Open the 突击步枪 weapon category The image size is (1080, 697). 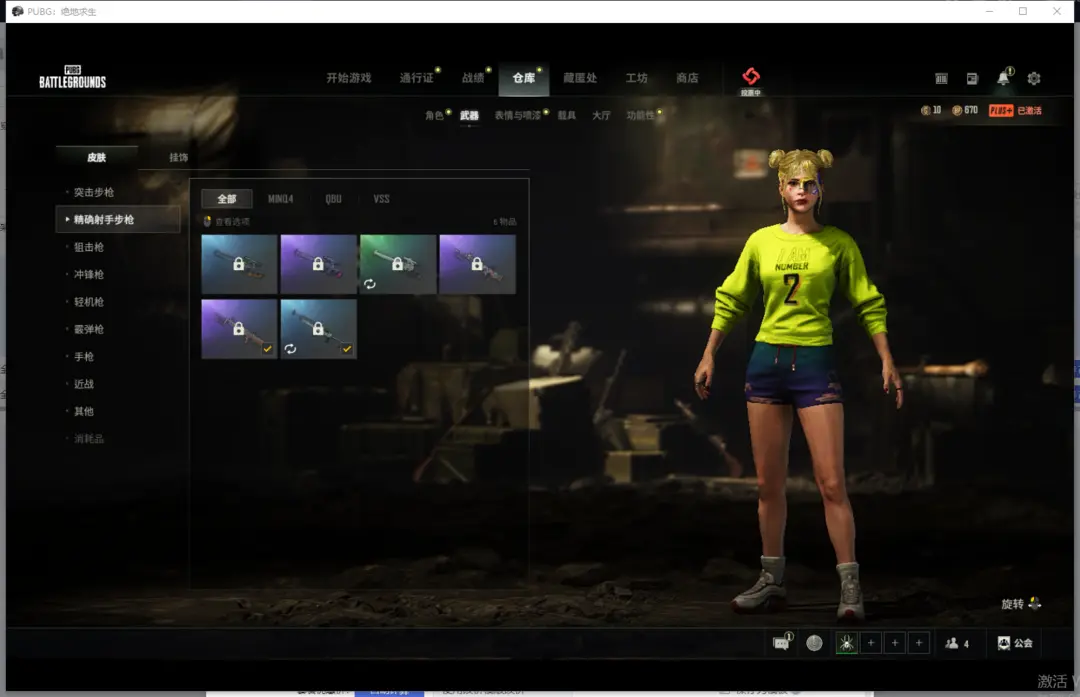pyautogui.click(x=94, y=192)
